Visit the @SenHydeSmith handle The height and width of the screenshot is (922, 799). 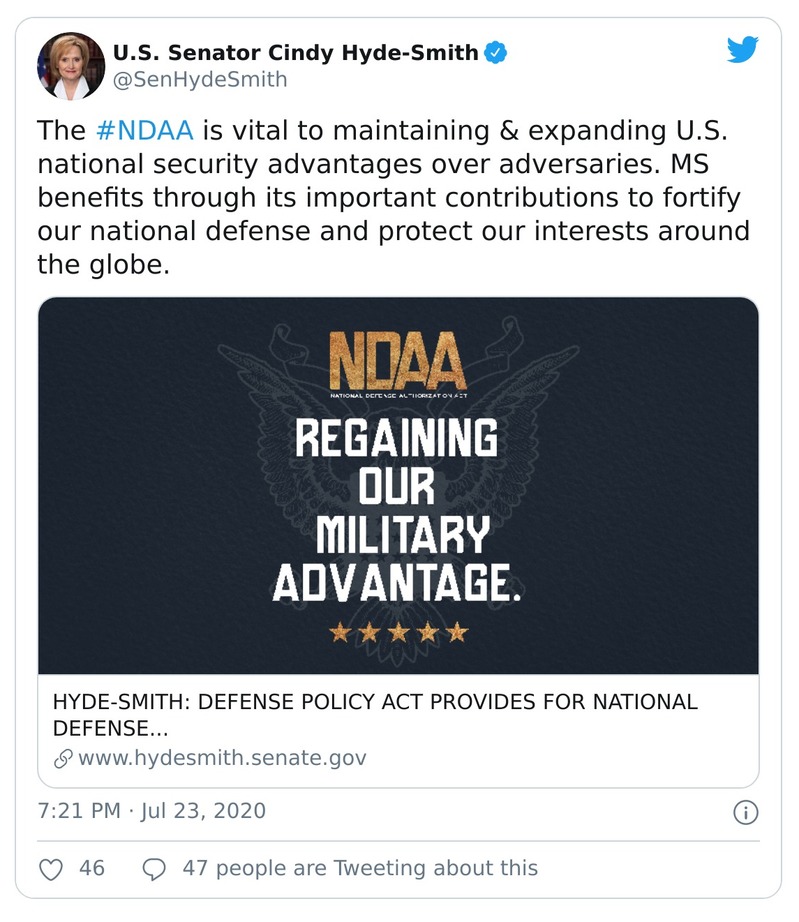(199, 80)
